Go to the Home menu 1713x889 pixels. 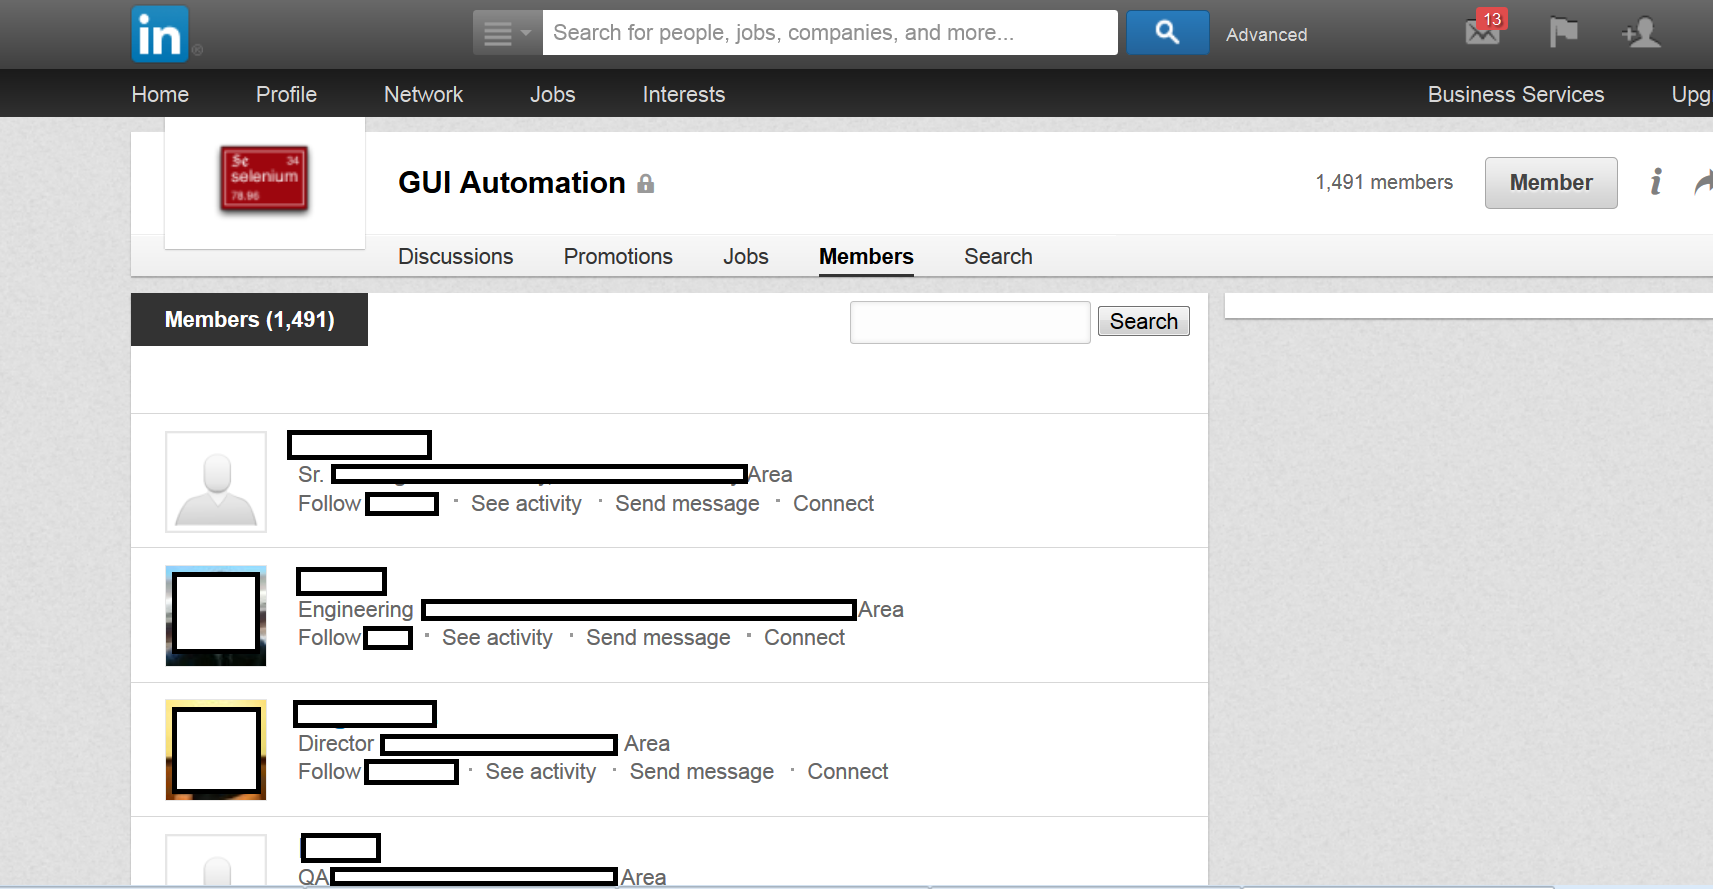(160, 94)
